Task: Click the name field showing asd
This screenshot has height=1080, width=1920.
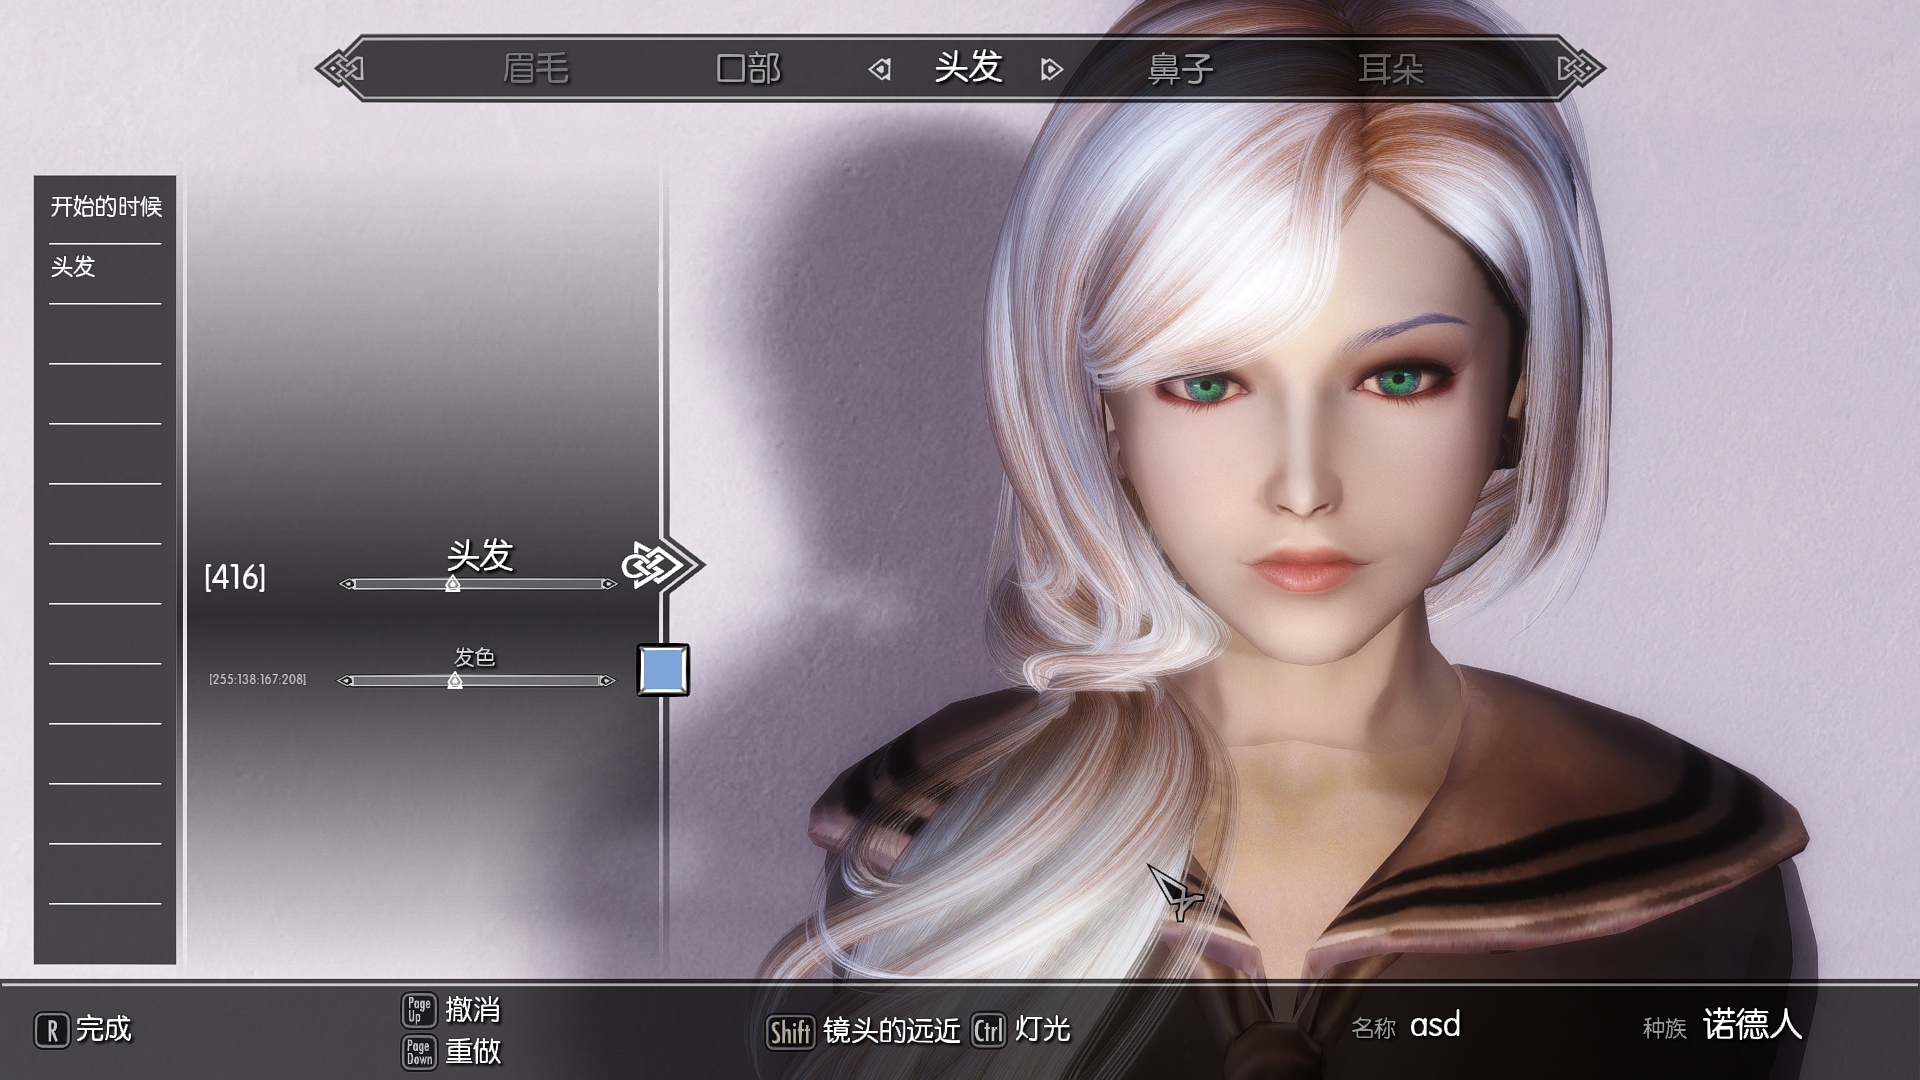Action: click(1437, 1025)
